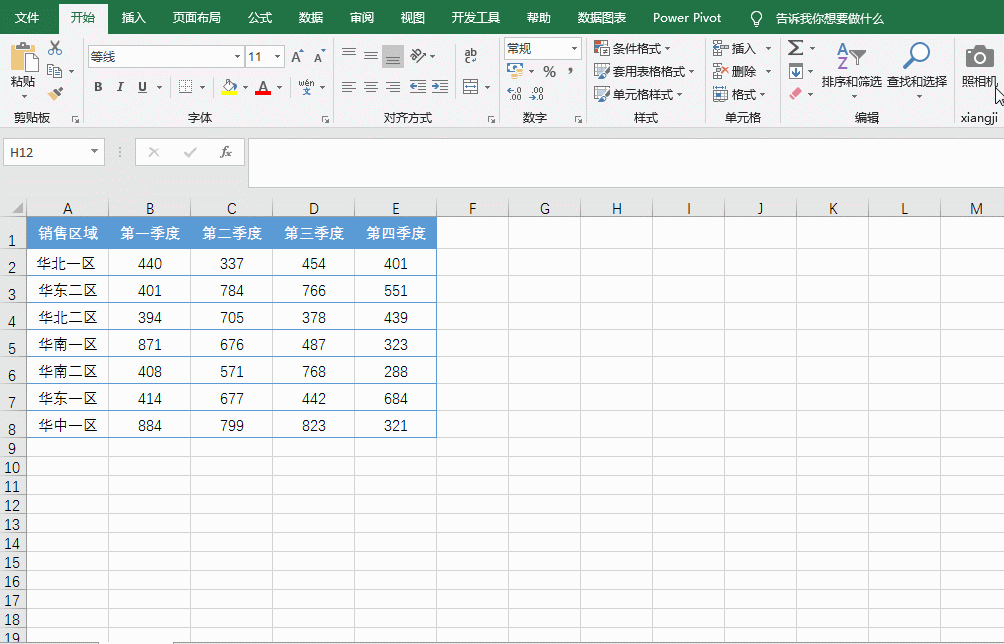Toggle Bold formatting
The width and height of the screenshot is (1004, 644).
pos(98,86)
